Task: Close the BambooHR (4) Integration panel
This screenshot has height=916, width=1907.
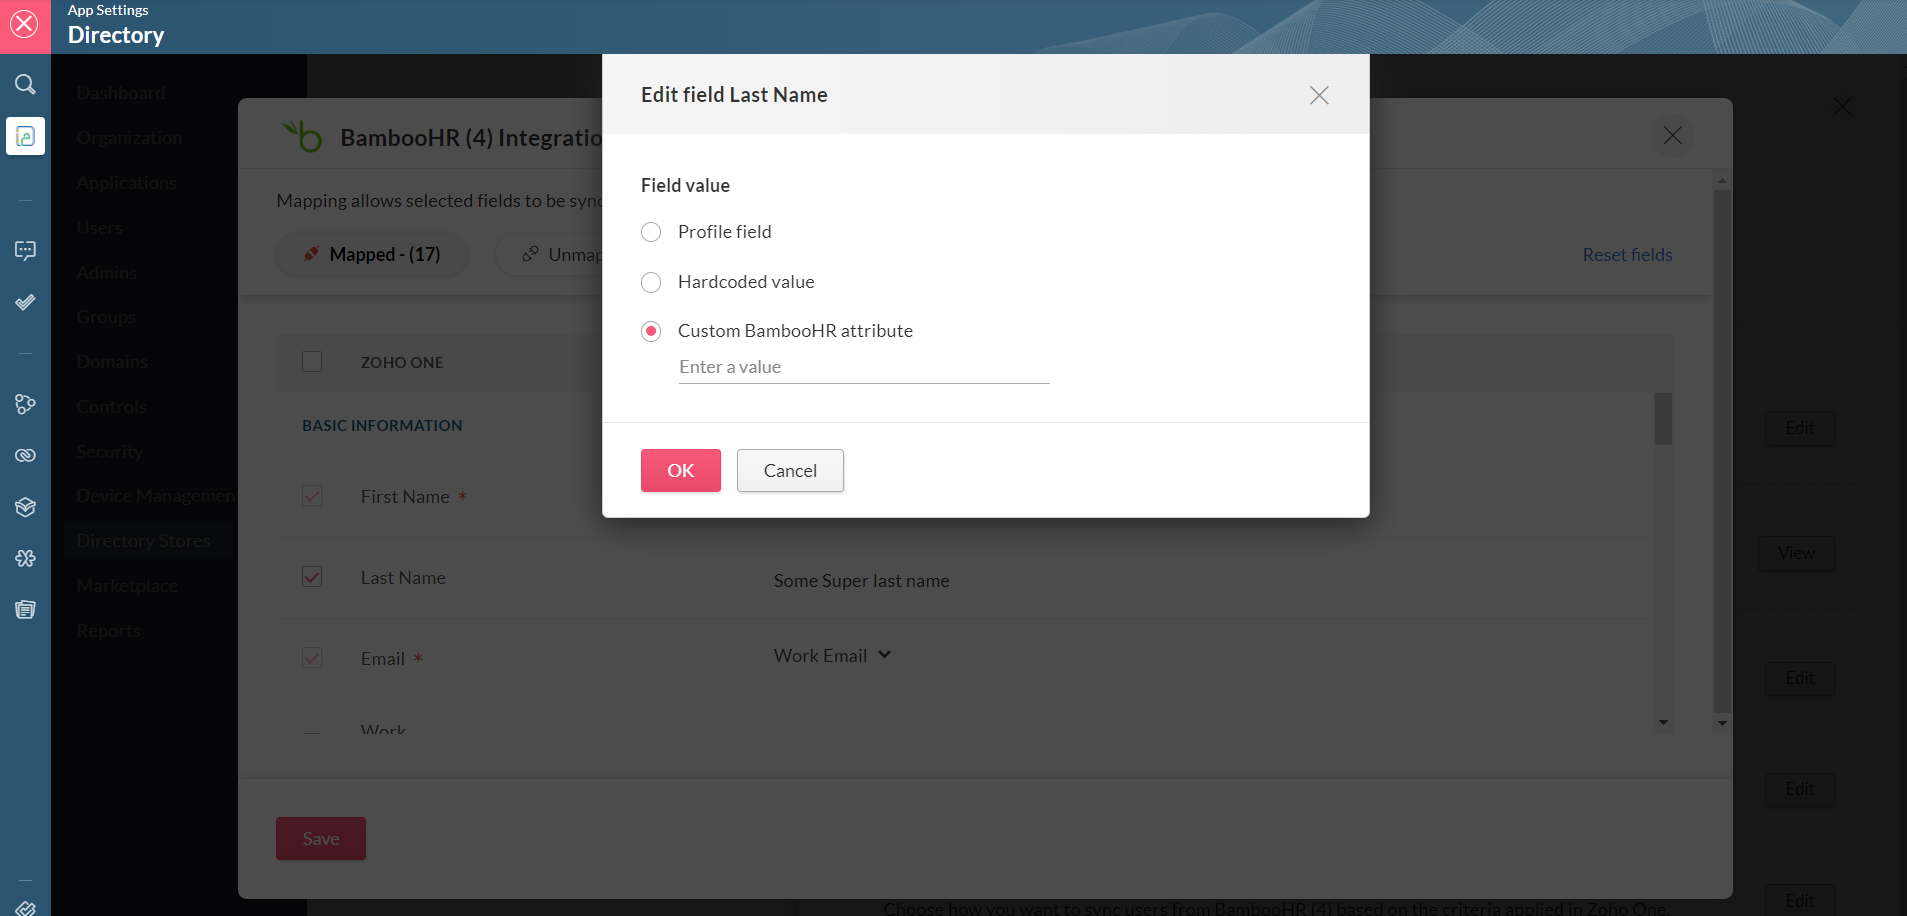Action: (1672, 135)
